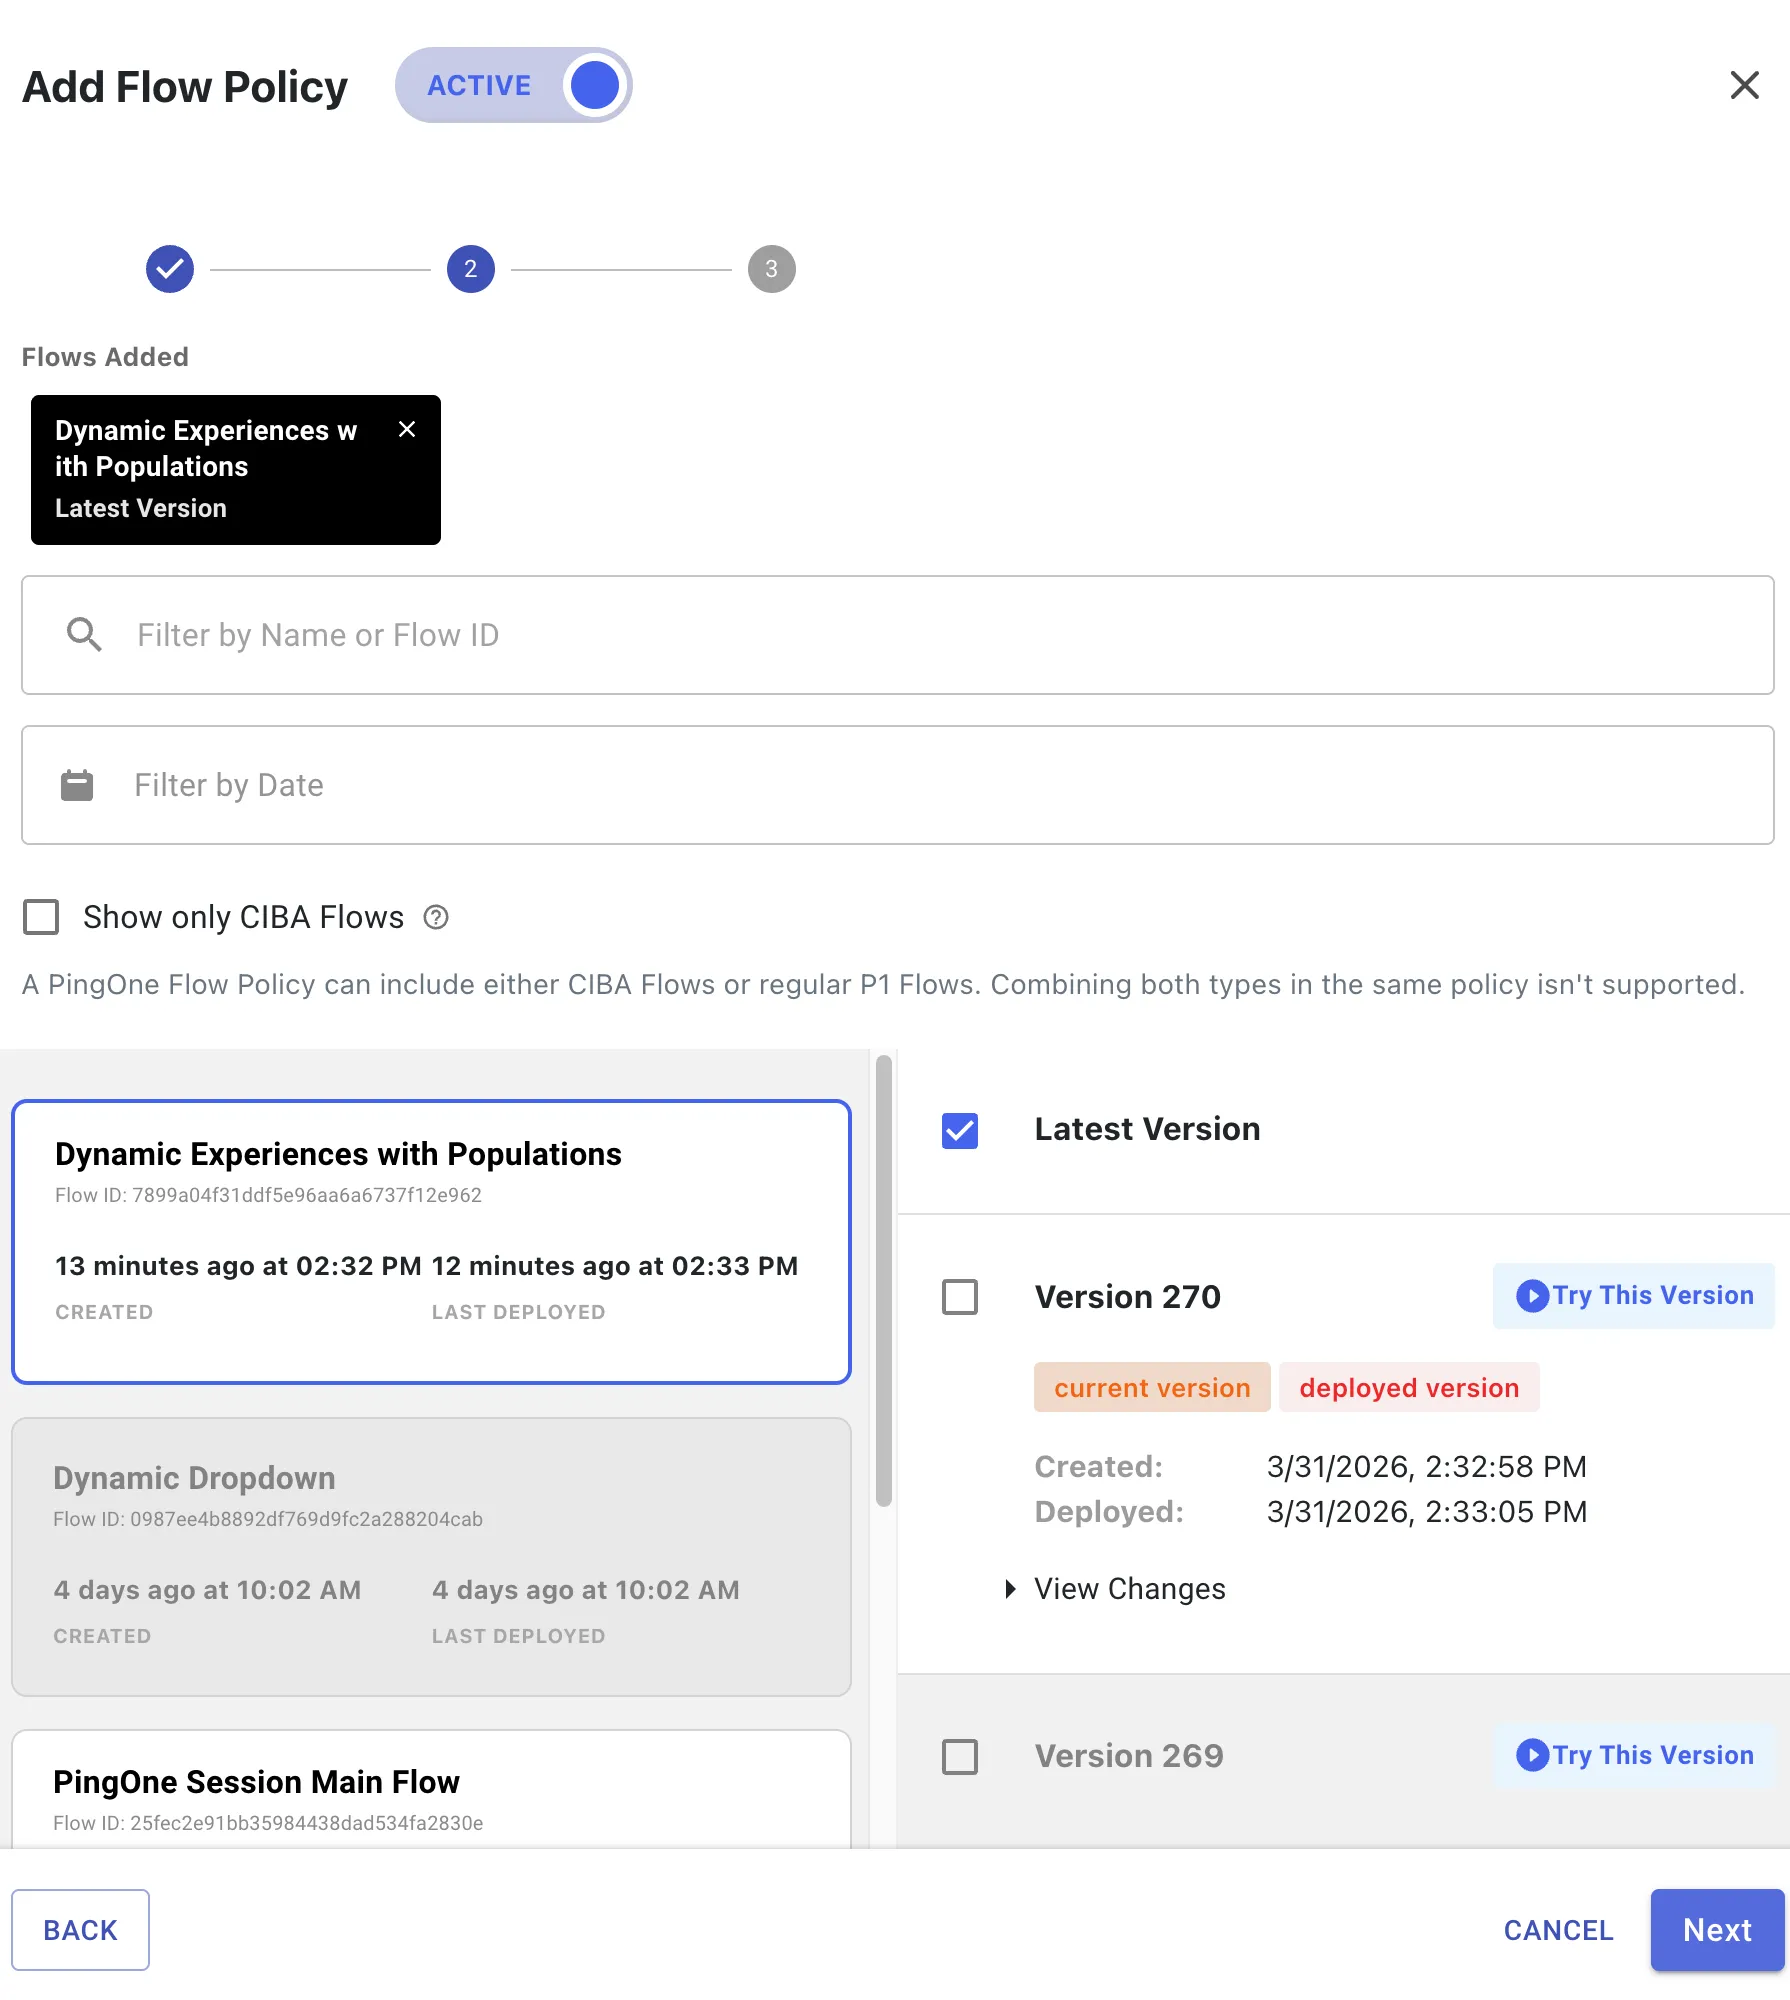
Task: Select step 2 in the wizard
Action: (x=471, y=269)
